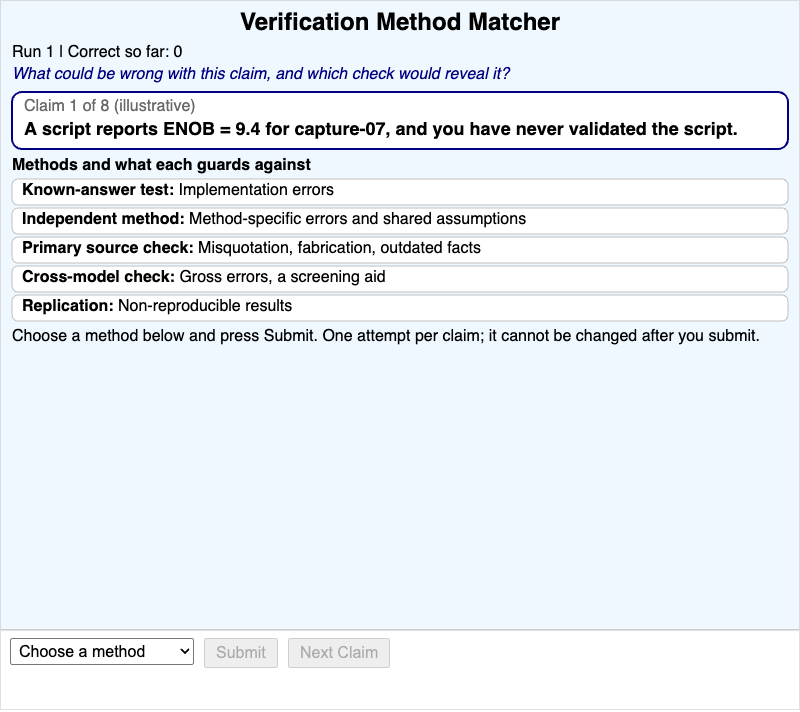
Task: Click the Next Claim button
Action: (x=339, y=652)
